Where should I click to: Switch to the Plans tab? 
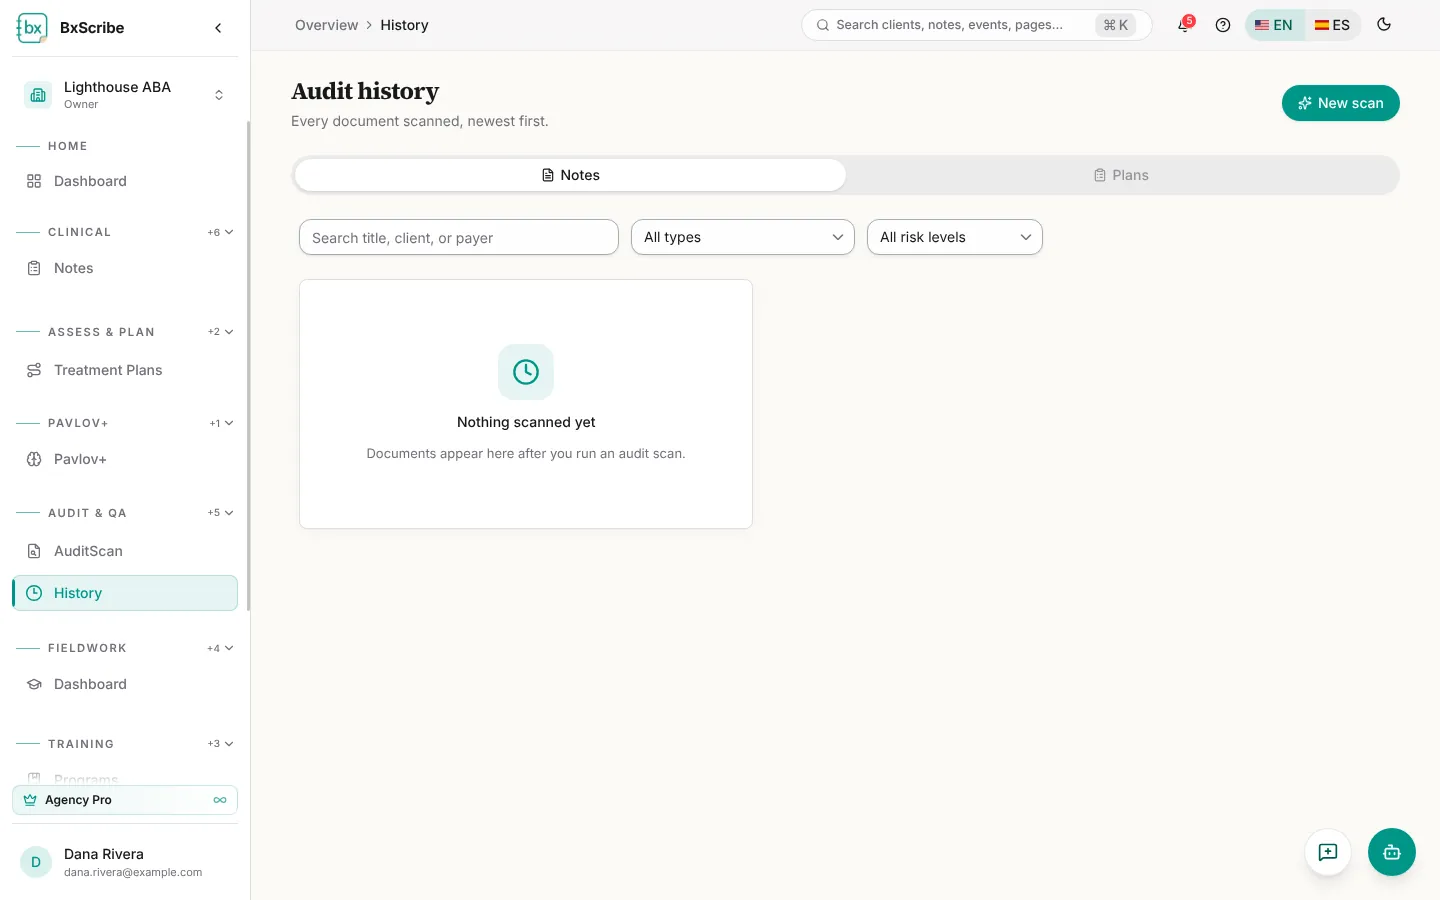1121,175
